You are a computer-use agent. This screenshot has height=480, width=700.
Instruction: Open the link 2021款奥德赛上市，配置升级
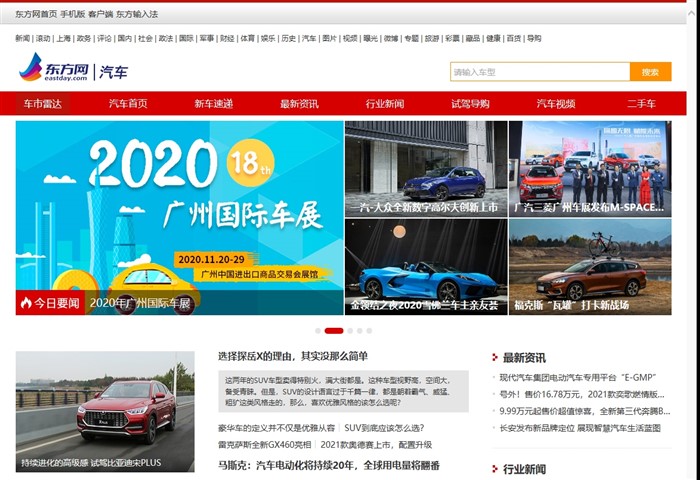pos(376,445)
